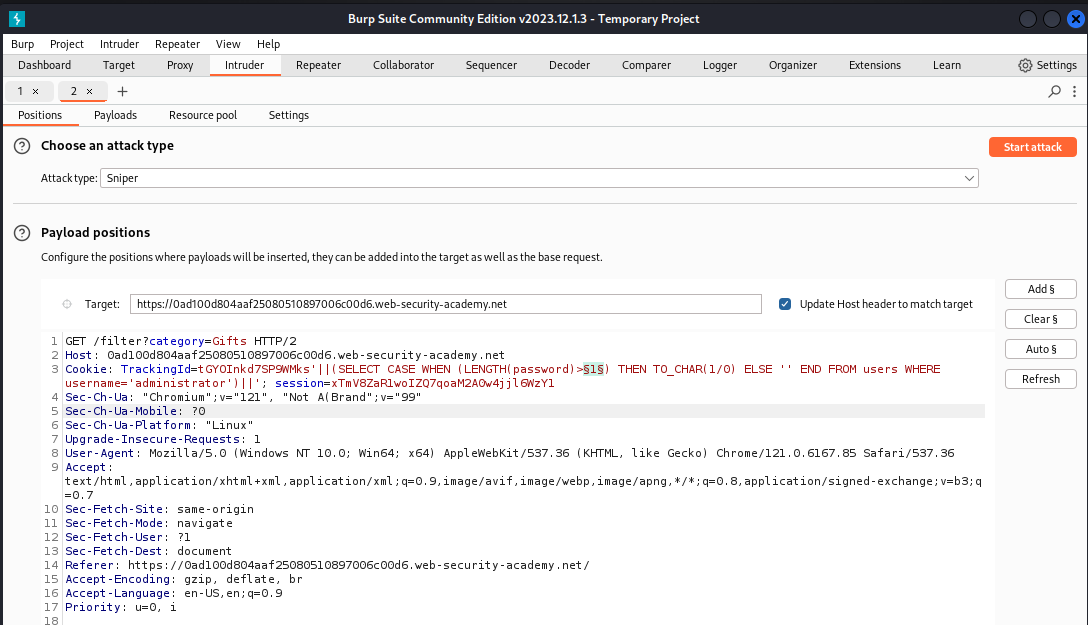Click the User-Agent header line
1088x625 pixels.
point(510,453)
